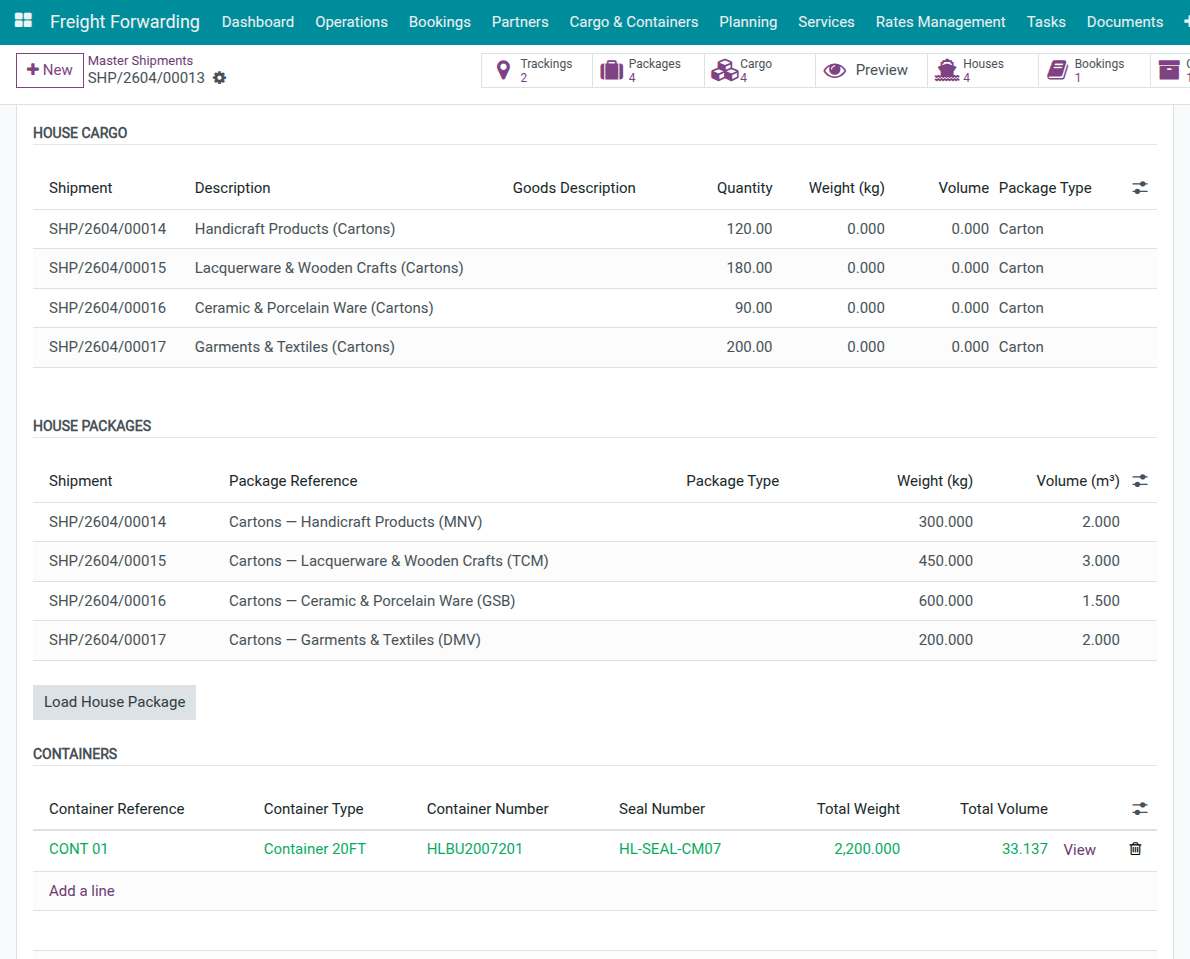The image size is (1190, 959).
Task: Select the SHP/2604/00016 House Cargo row
Action: pyautogui.click(x=108, y=308)
